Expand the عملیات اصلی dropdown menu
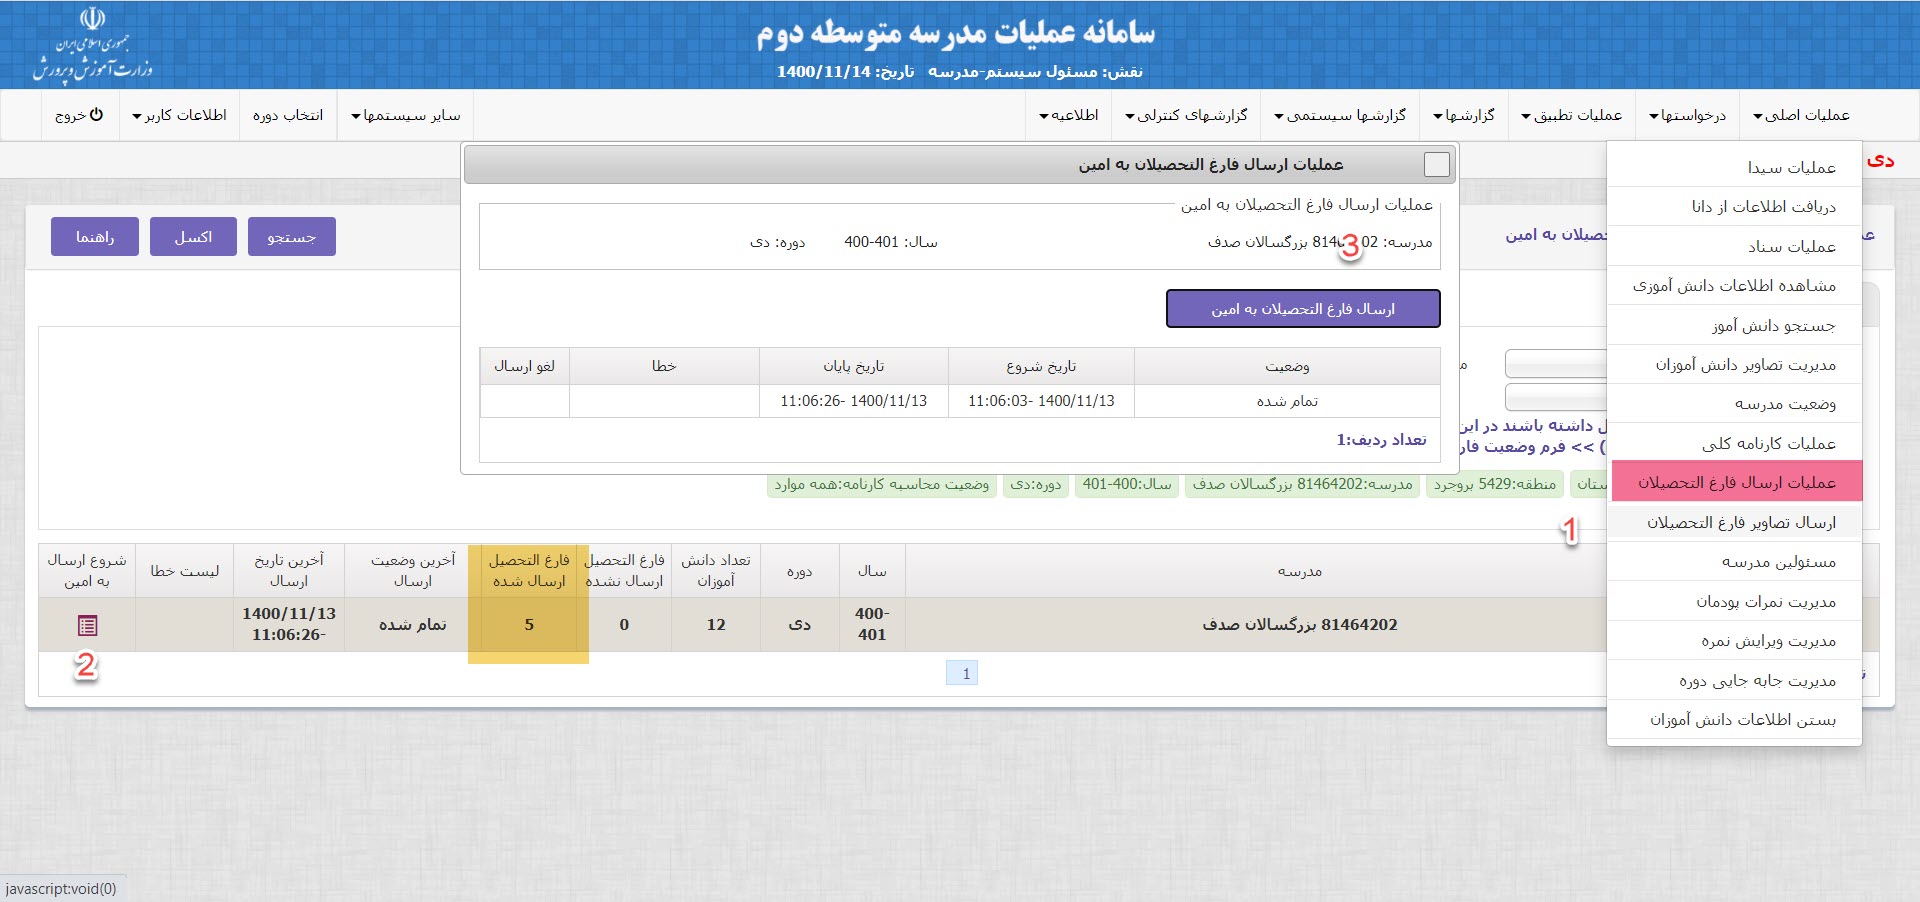The image size is (1920, 902). (1800, 115)
